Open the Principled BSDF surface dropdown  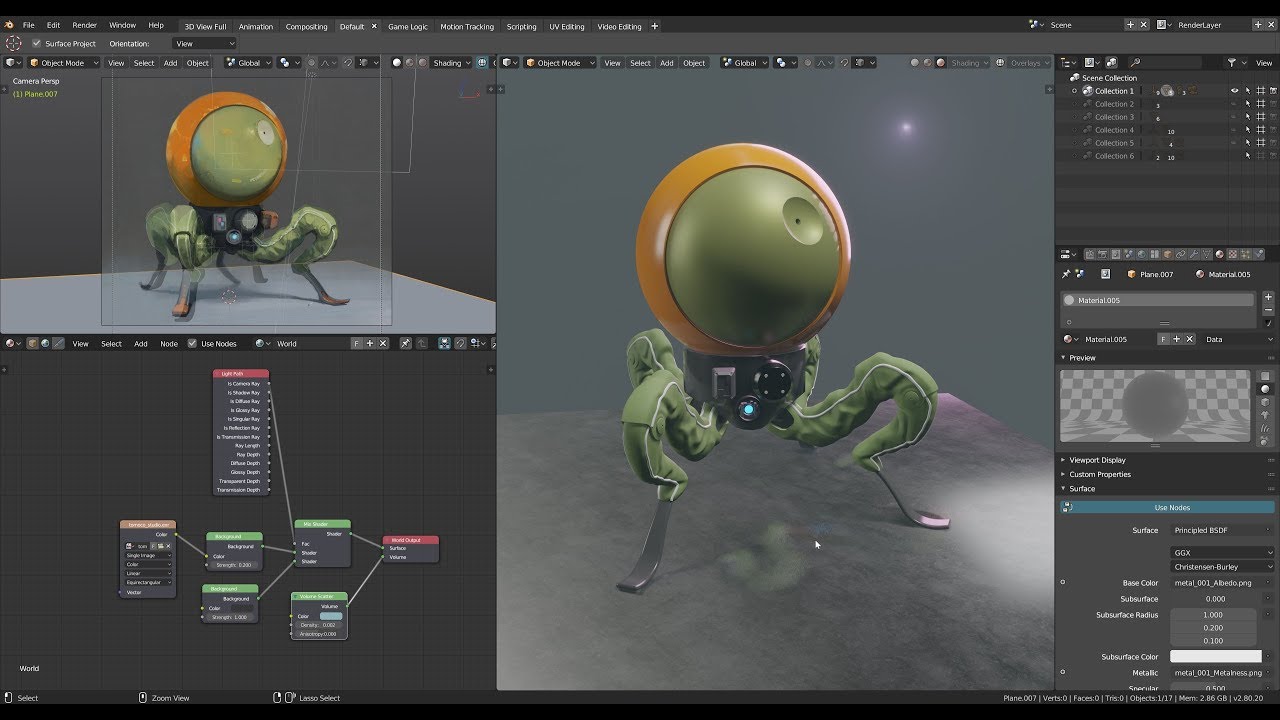pos(1222,530)
